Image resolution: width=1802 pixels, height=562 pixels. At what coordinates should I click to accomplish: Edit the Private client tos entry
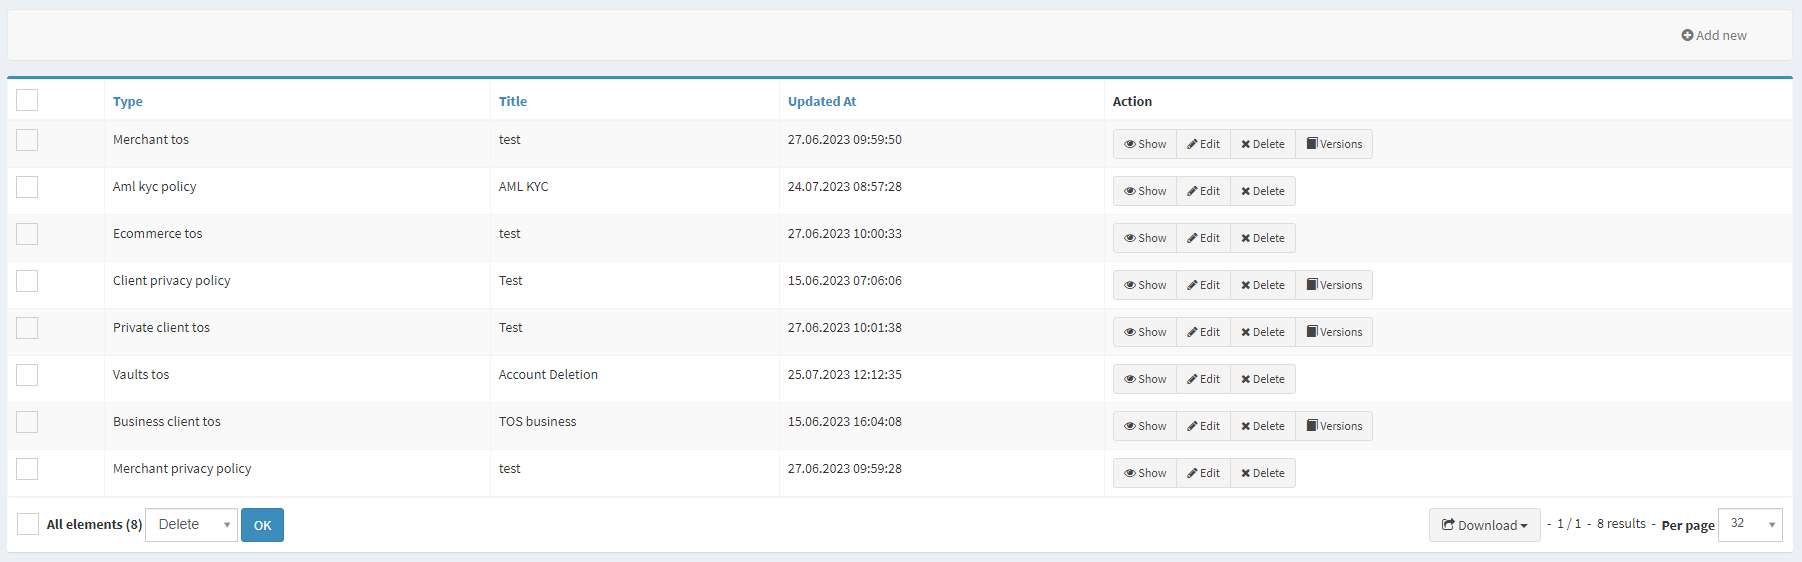pyautogui.click(x=1203, y=332)
